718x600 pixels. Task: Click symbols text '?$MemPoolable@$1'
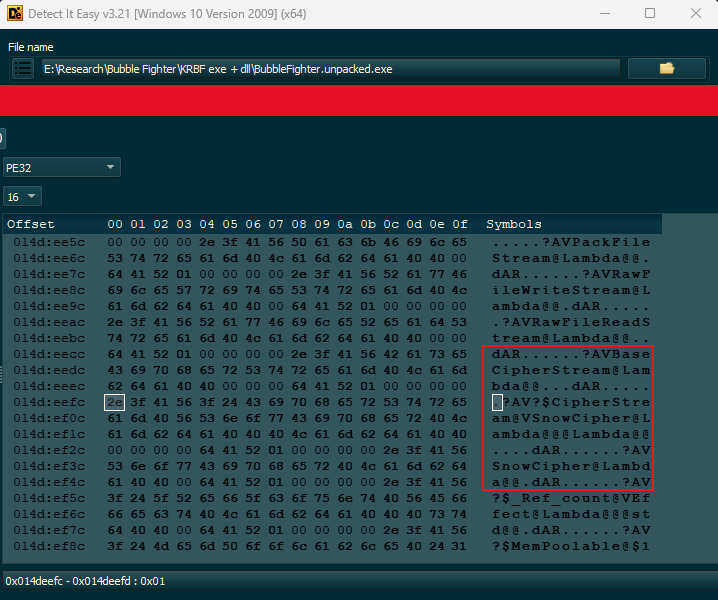[x=571, y=546]
